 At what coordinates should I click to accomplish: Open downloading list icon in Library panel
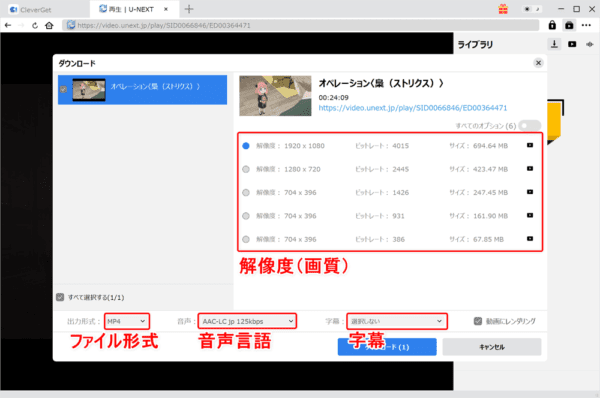click(x=554, y=44)
